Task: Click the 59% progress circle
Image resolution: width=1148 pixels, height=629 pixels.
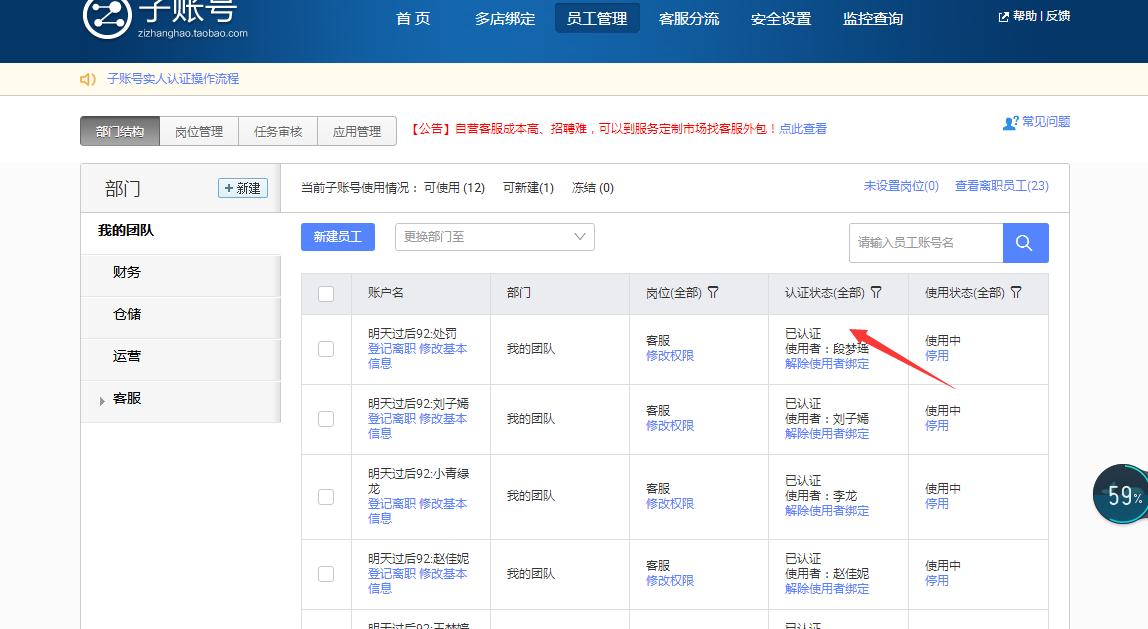Action: pos(1121,494)
